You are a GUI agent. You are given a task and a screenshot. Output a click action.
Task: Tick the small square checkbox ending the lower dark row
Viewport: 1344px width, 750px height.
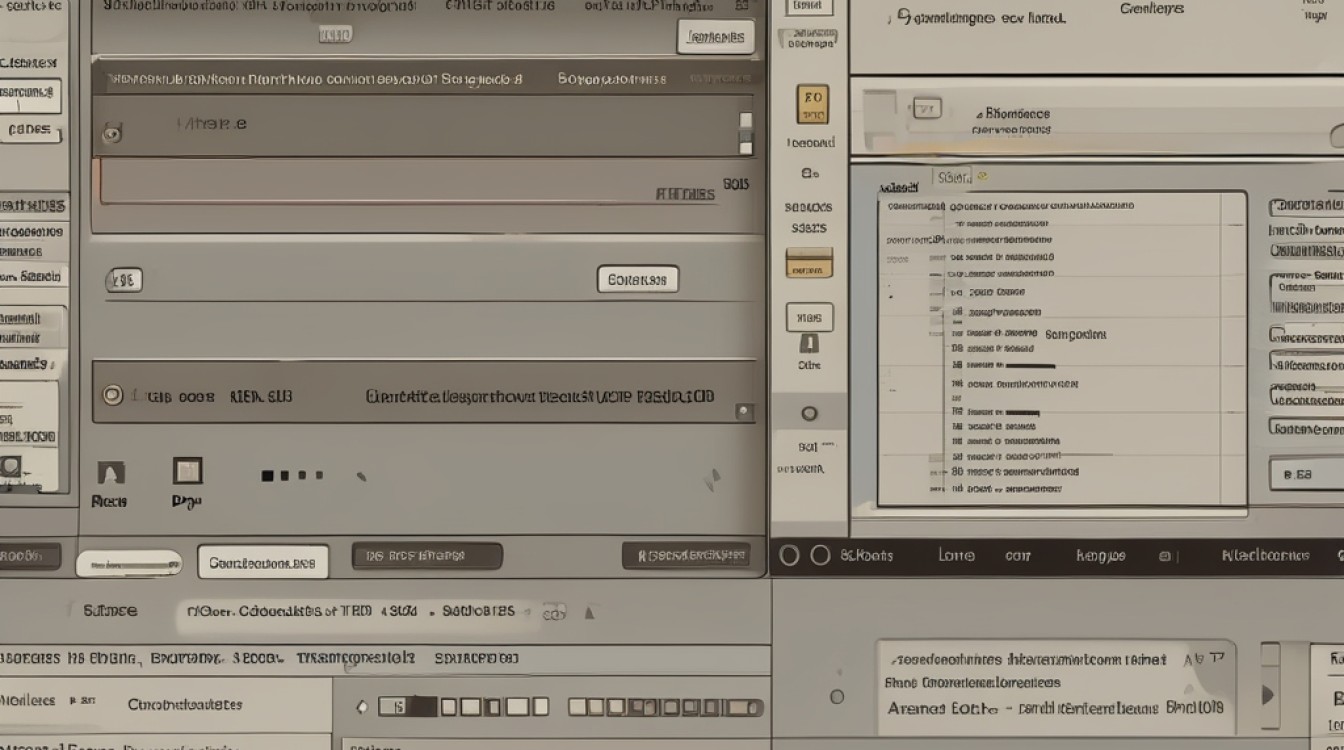pos(743,410)
